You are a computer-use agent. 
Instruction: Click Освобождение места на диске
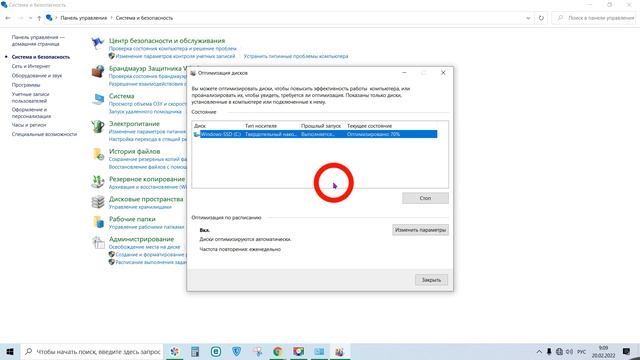tap(144, 247)
